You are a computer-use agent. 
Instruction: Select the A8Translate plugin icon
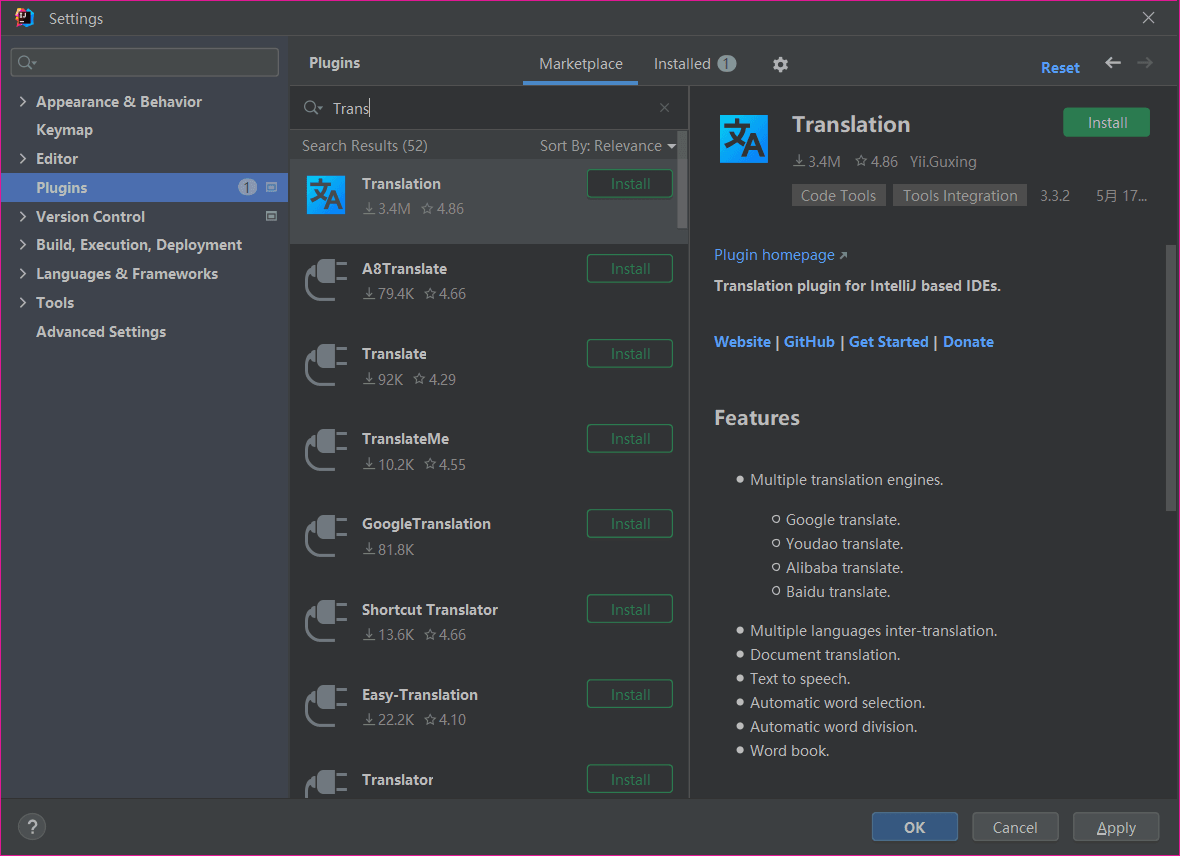coord(326,280)
